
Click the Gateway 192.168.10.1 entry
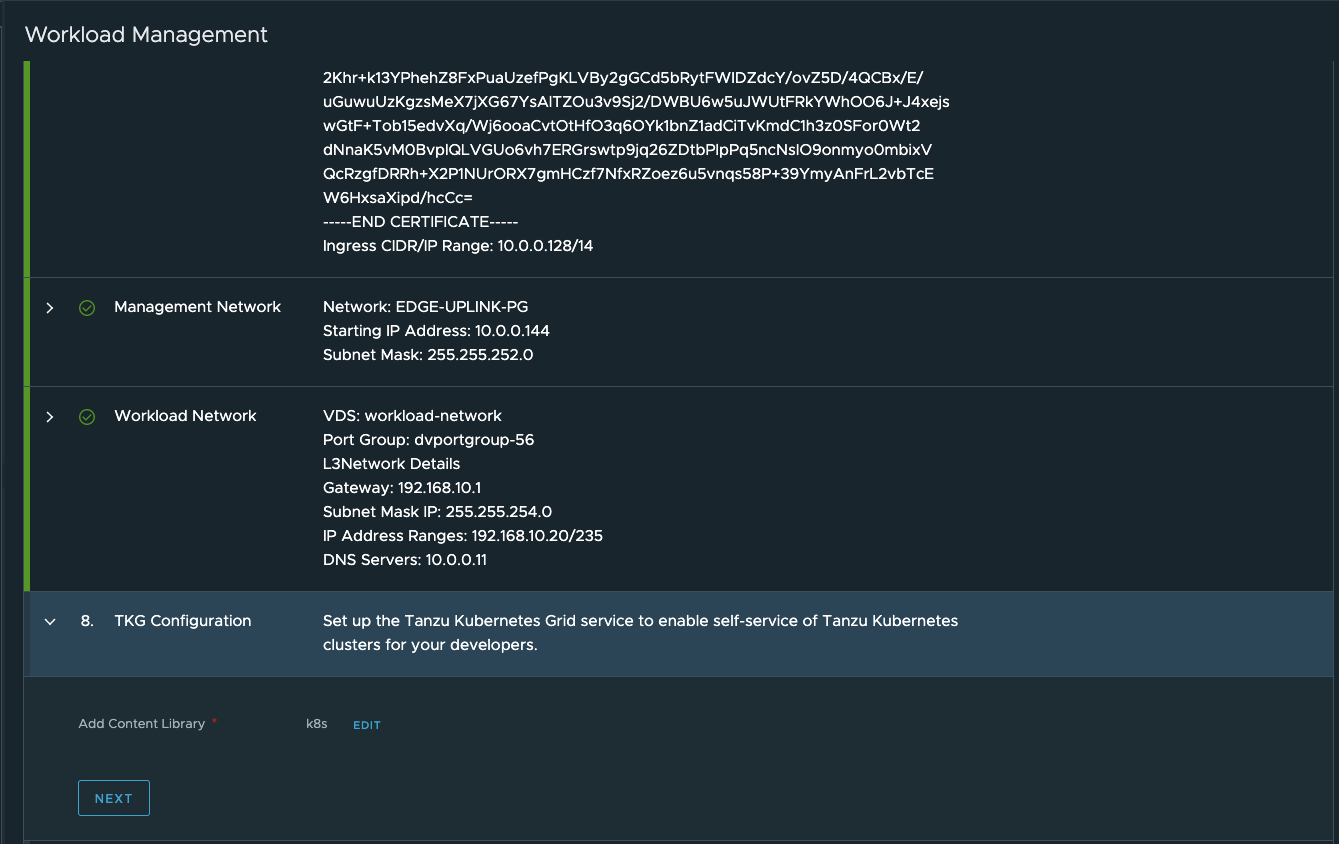click(x=402, y=488)
